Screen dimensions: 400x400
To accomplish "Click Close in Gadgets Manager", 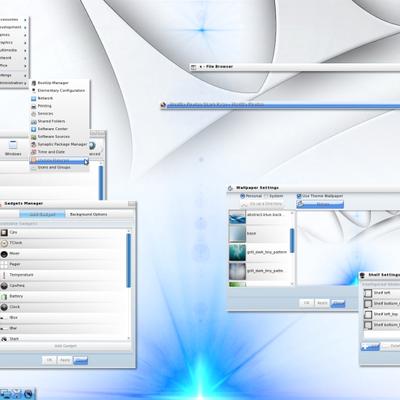I will (80, 360).
